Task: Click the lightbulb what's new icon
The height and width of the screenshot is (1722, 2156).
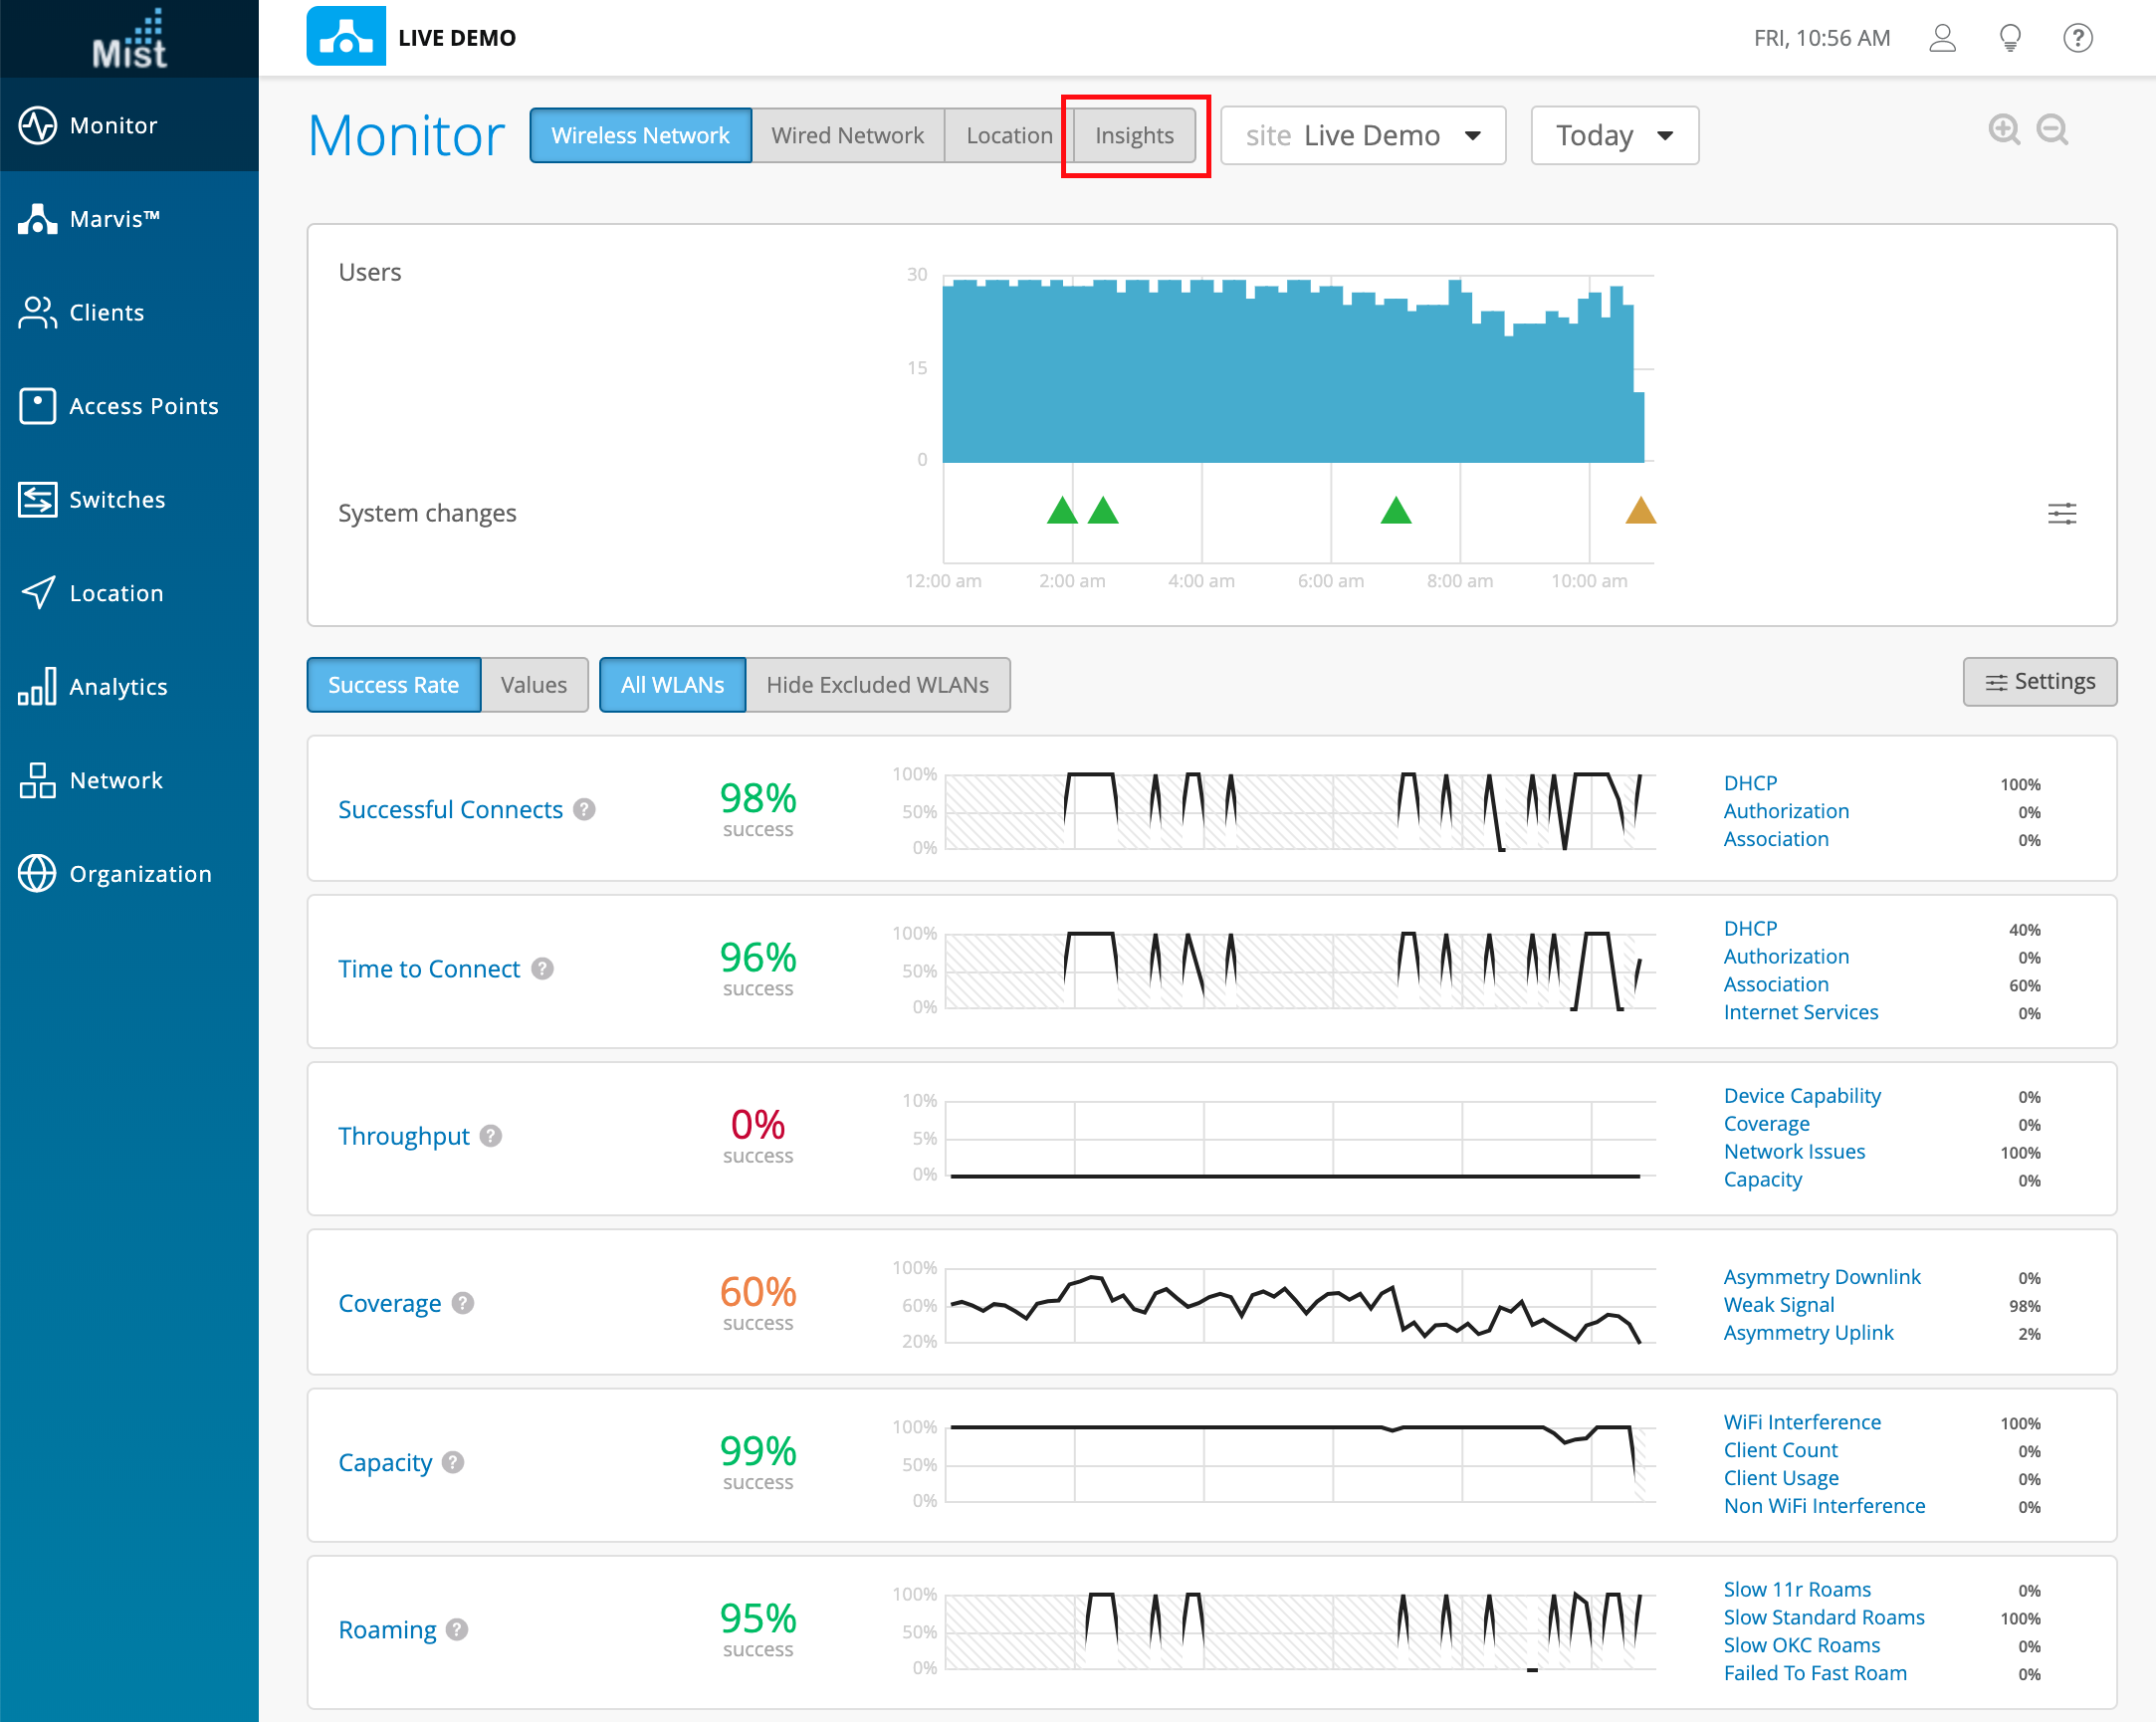Action: tap(2010, 38)
